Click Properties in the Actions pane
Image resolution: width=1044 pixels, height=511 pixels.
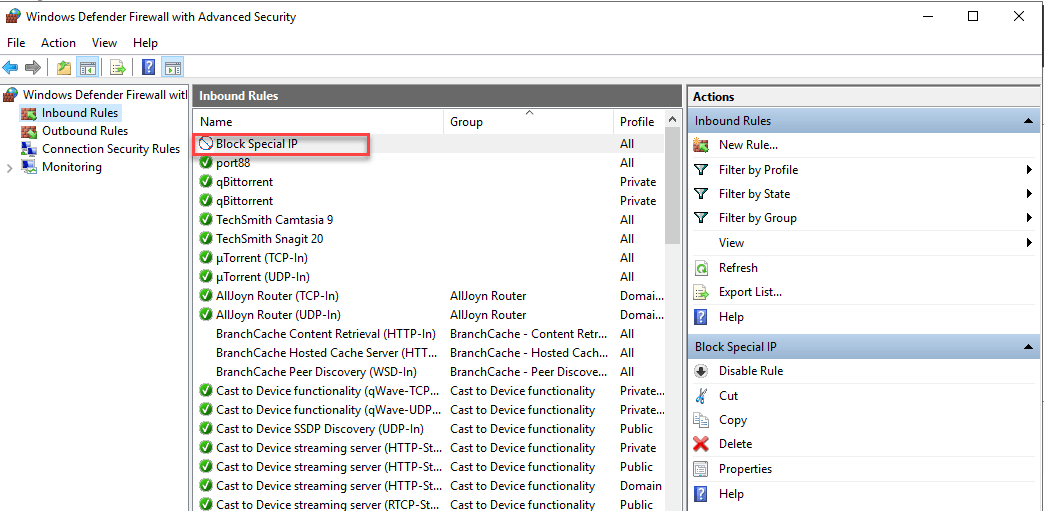click(745, 469)
